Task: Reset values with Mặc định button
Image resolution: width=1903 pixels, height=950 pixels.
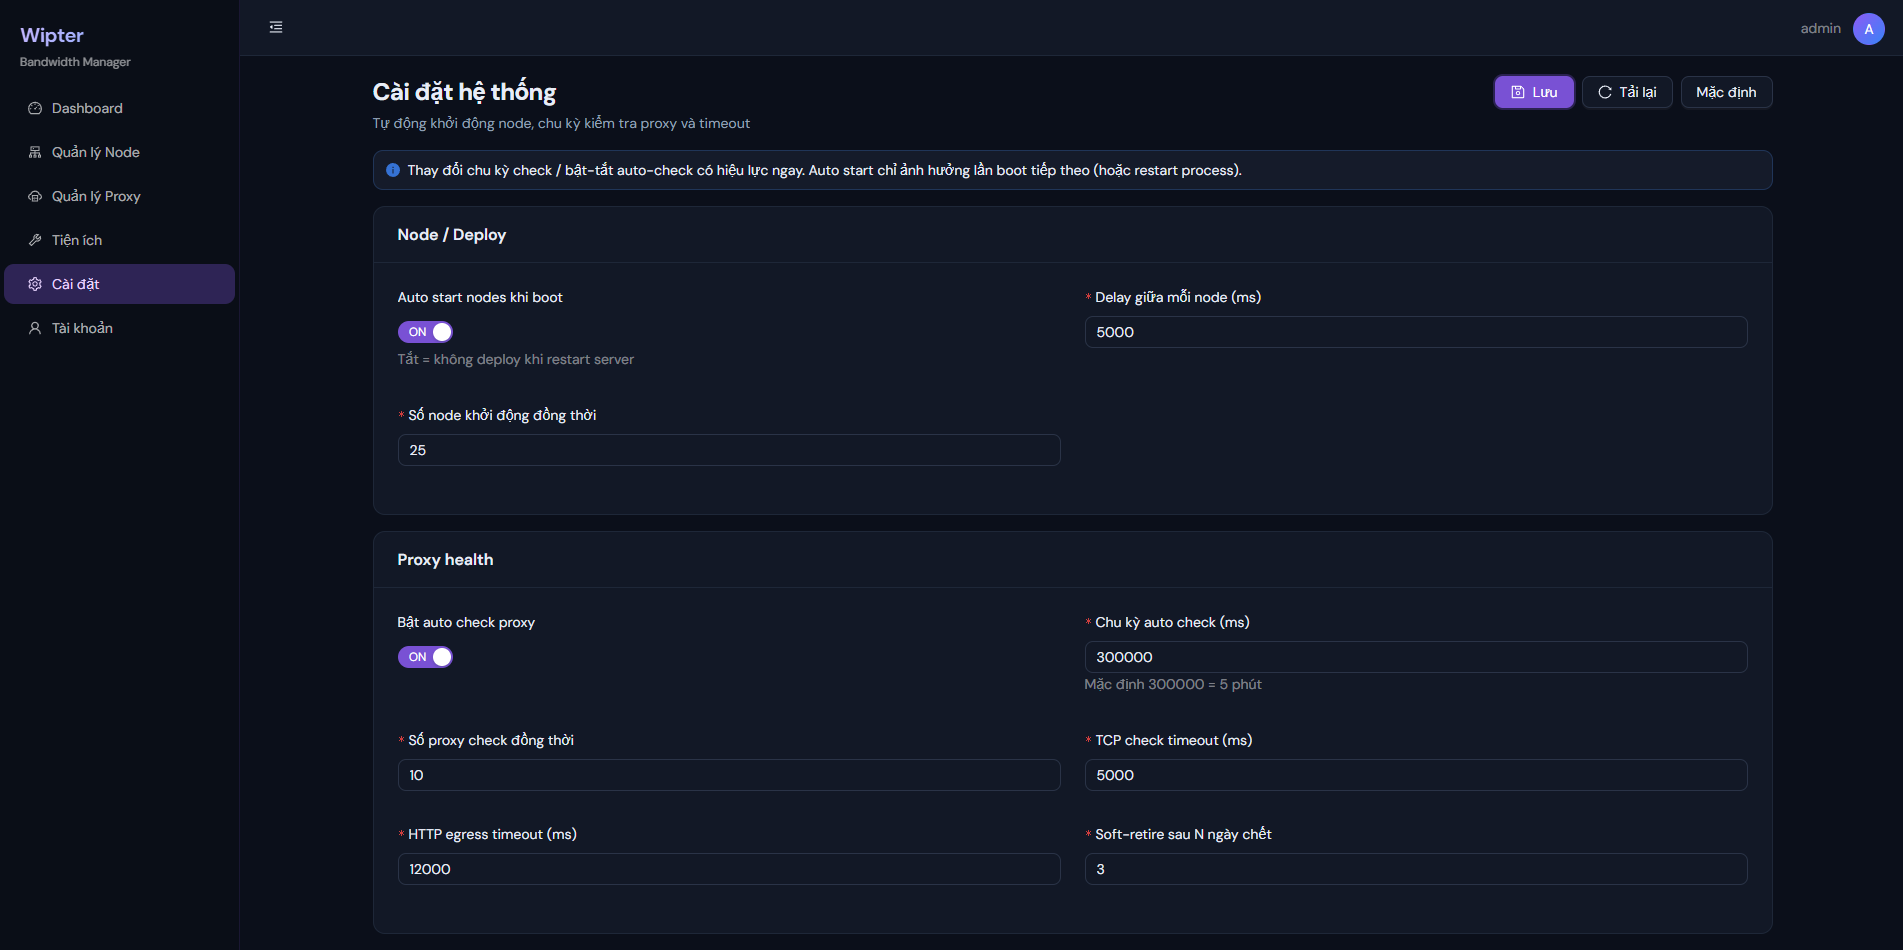Action: [1726, 92]
